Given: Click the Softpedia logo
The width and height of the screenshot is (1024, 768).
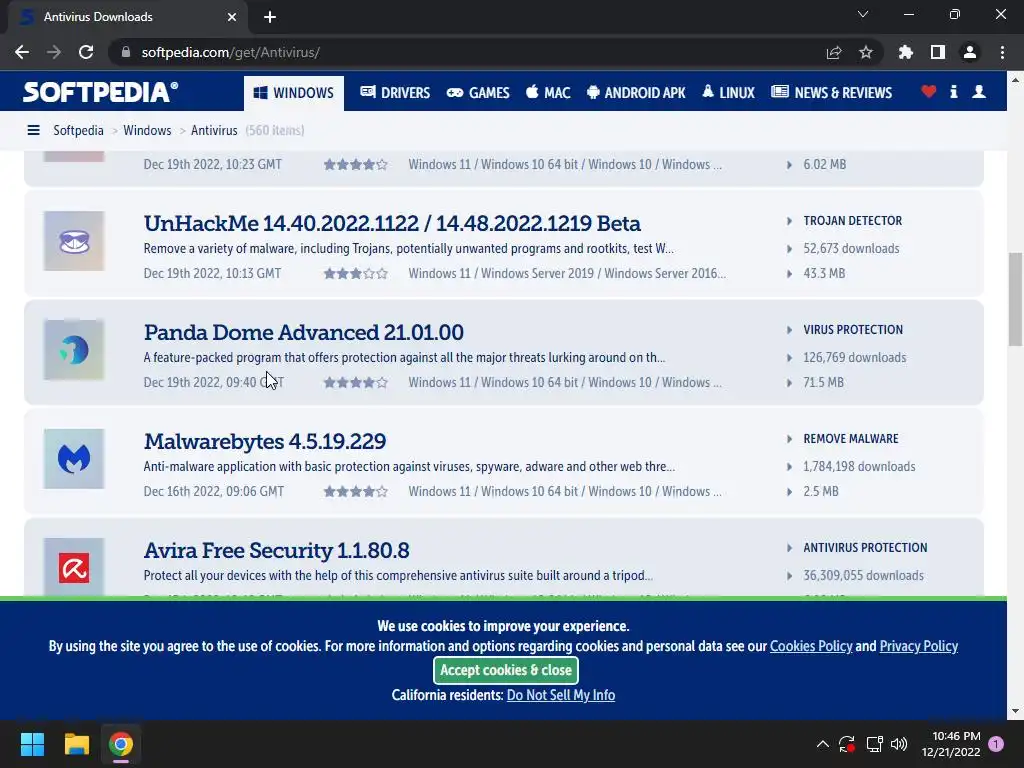Looking at the screenshot, I should pos(100,92).
